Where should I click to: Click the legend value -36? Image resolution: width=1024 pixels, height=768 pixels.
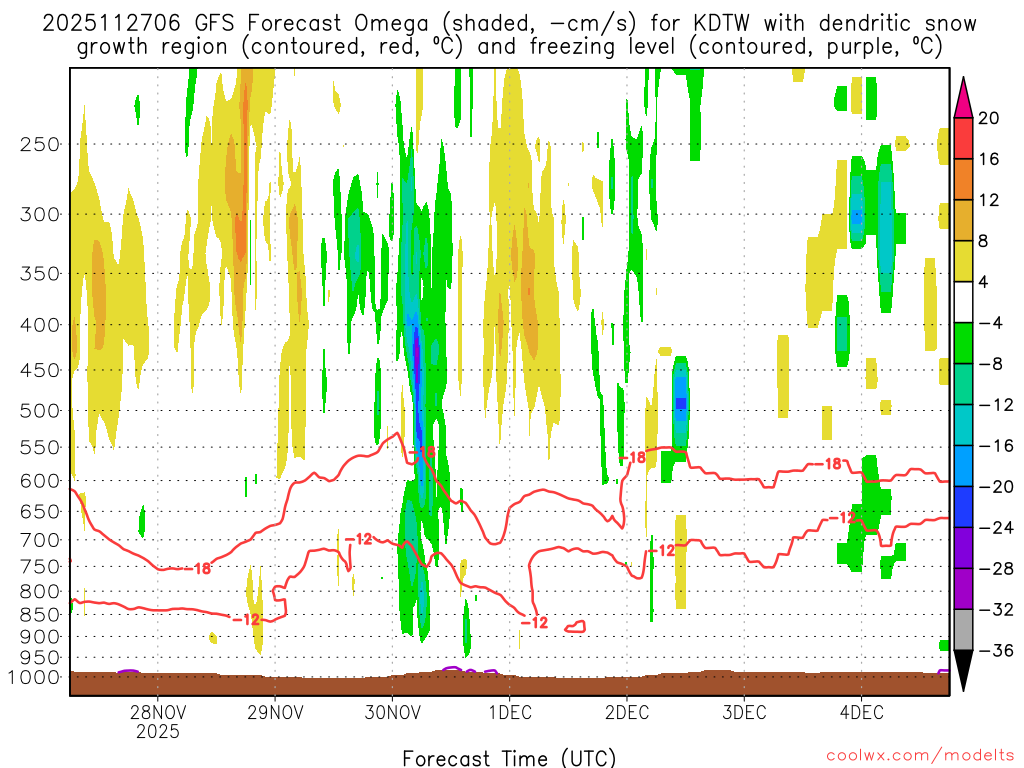click(996, 650)
